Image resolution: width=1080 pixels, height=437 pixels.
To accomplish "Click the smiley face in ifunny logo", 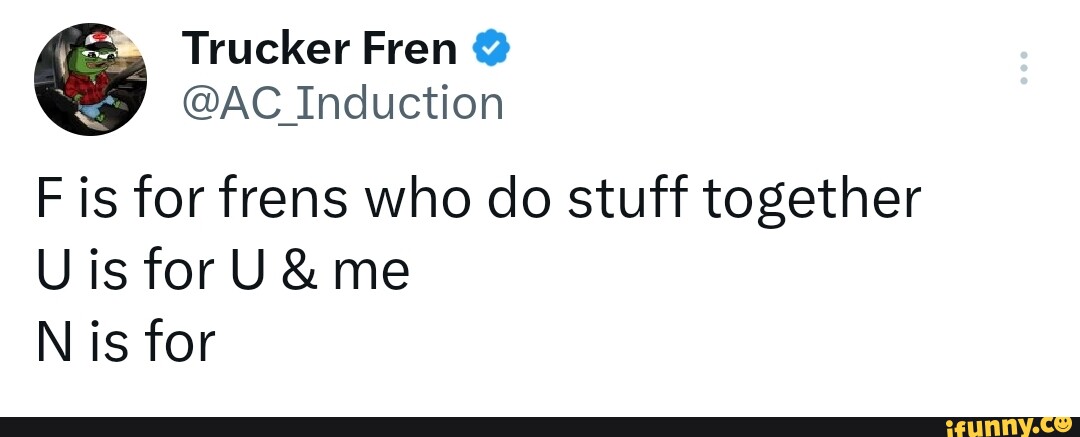I will click(1063, 423).
